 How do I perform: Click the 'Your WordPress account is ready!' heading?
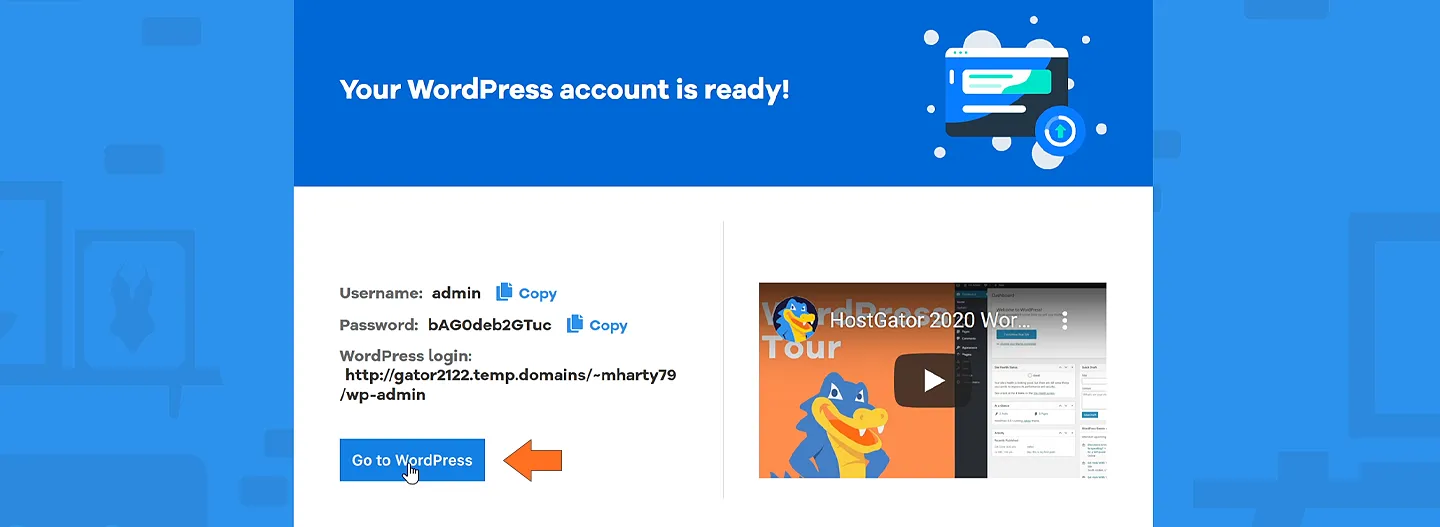pyautogui.click(x=564, y=89)
